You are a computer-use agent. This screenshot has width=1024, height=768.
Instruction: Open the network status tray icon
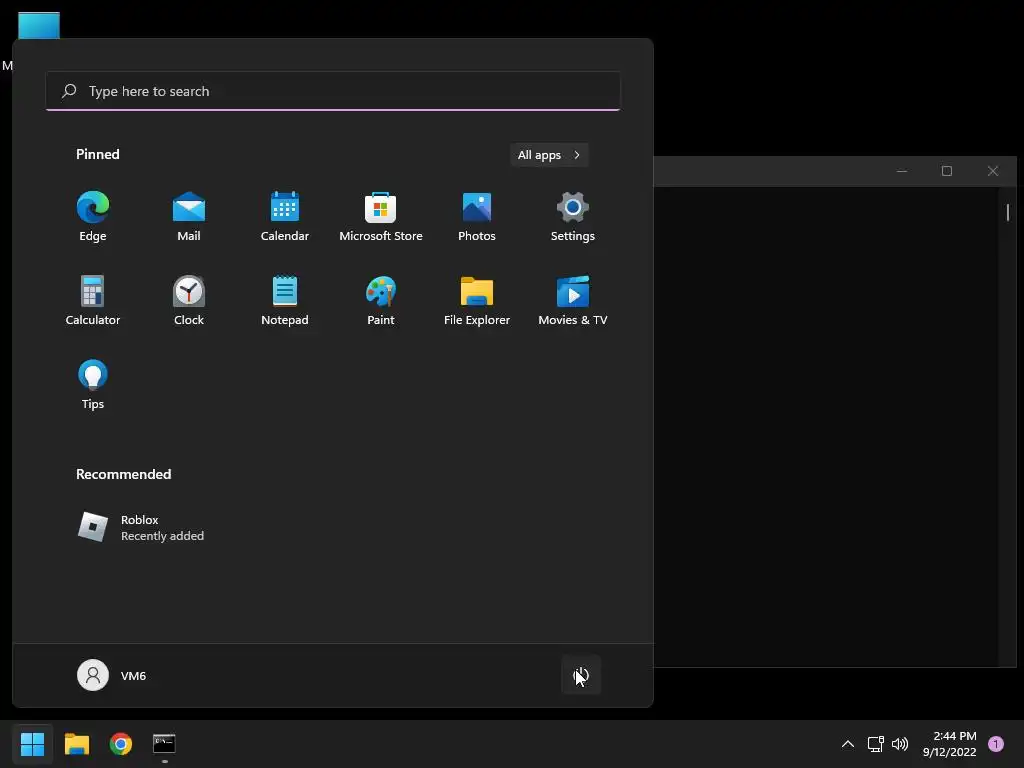875,744
